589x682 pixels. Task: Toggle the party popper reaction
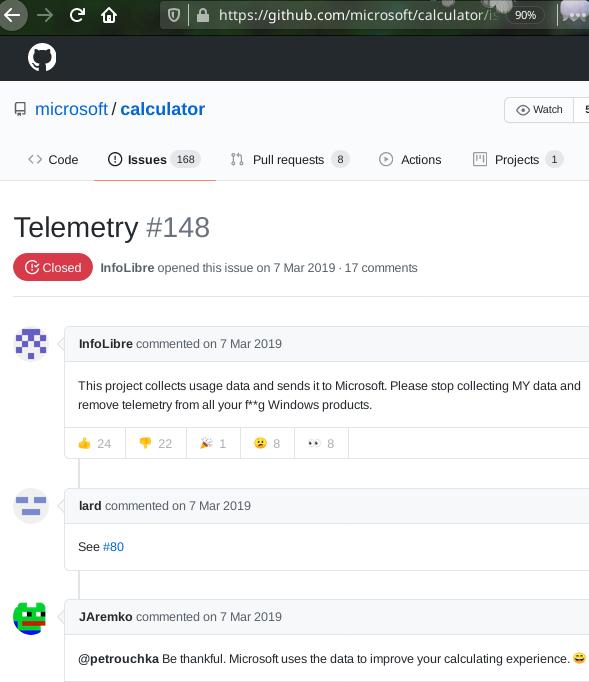[213, 443]
